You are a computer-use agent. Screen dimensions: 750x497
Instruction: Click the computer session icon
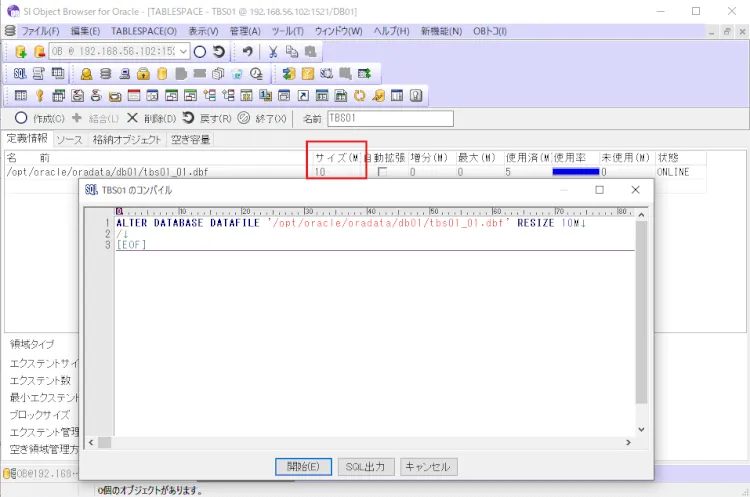[124, 74]
